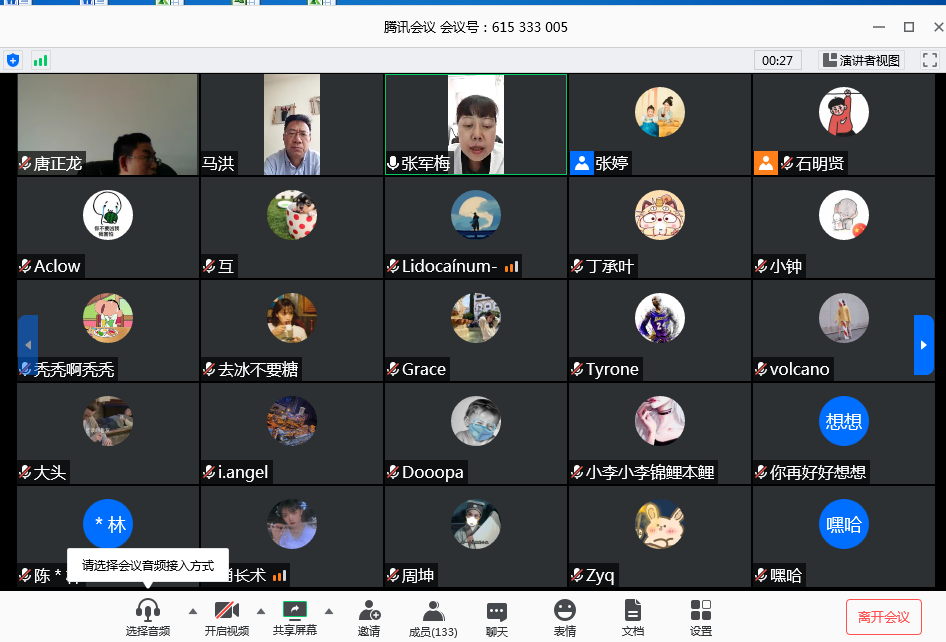Switch to 演讲者视图 speaker view
Viewport: 946px width, 642px height.
point(861,60)
